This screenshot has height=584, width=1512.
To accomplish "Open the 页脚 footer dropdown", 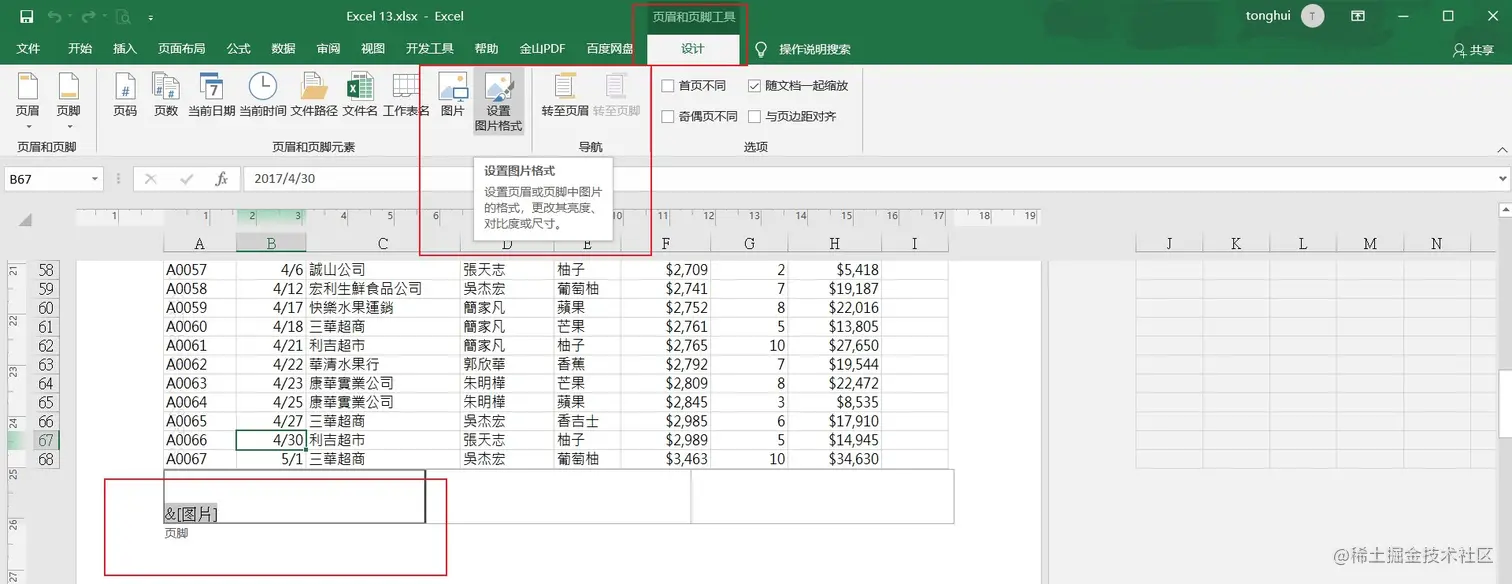I will click(68, 100).
